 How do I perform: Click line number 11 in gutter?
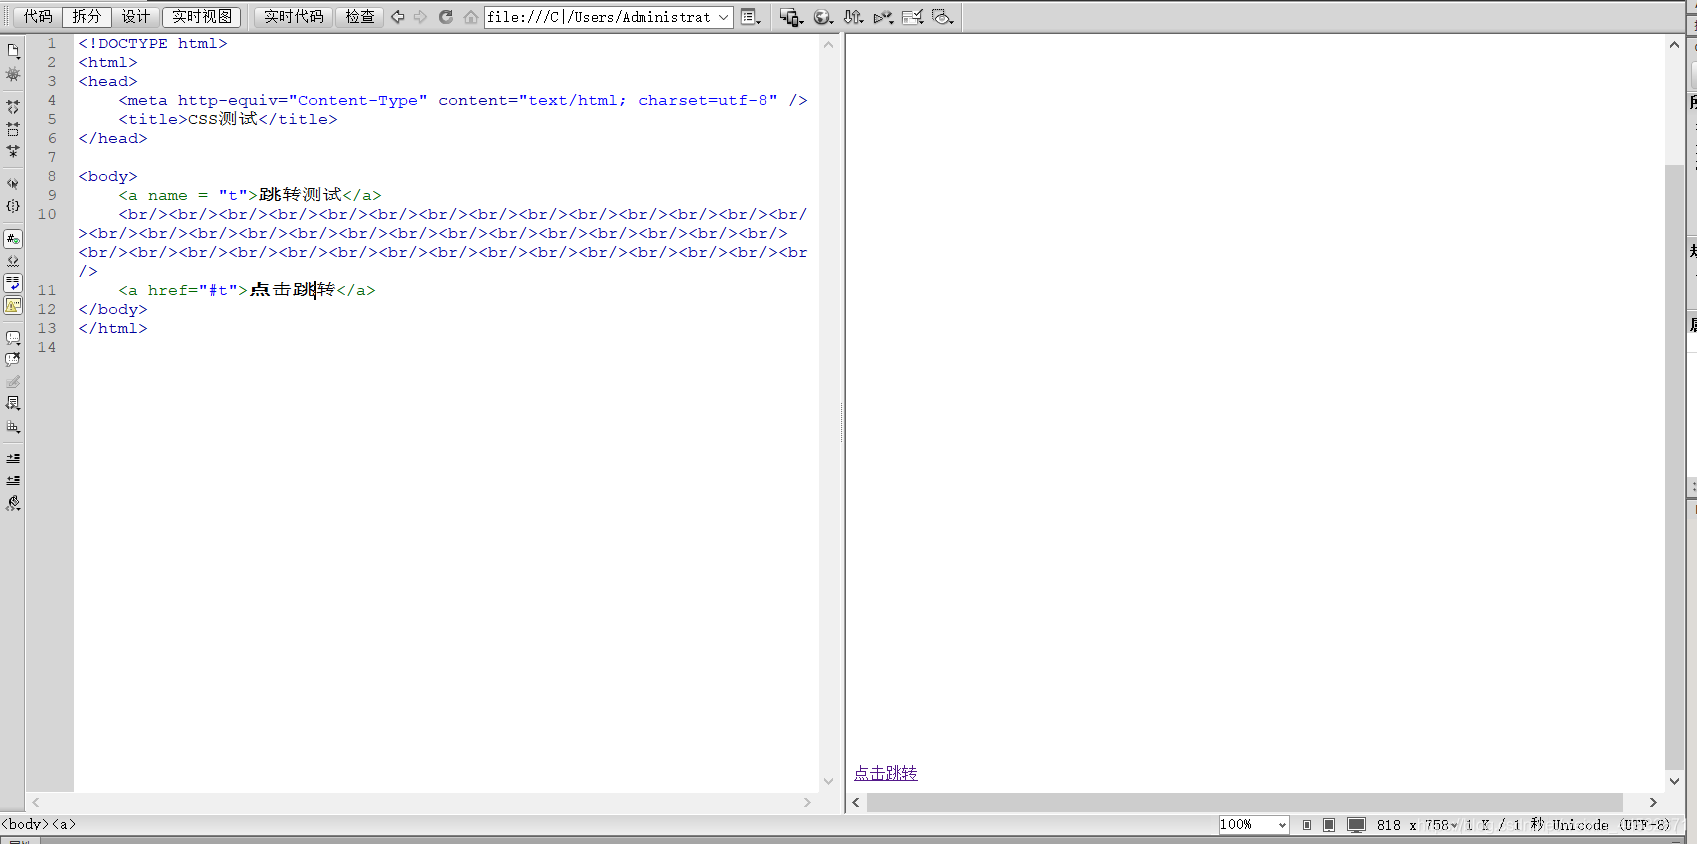tap(47, 290)
